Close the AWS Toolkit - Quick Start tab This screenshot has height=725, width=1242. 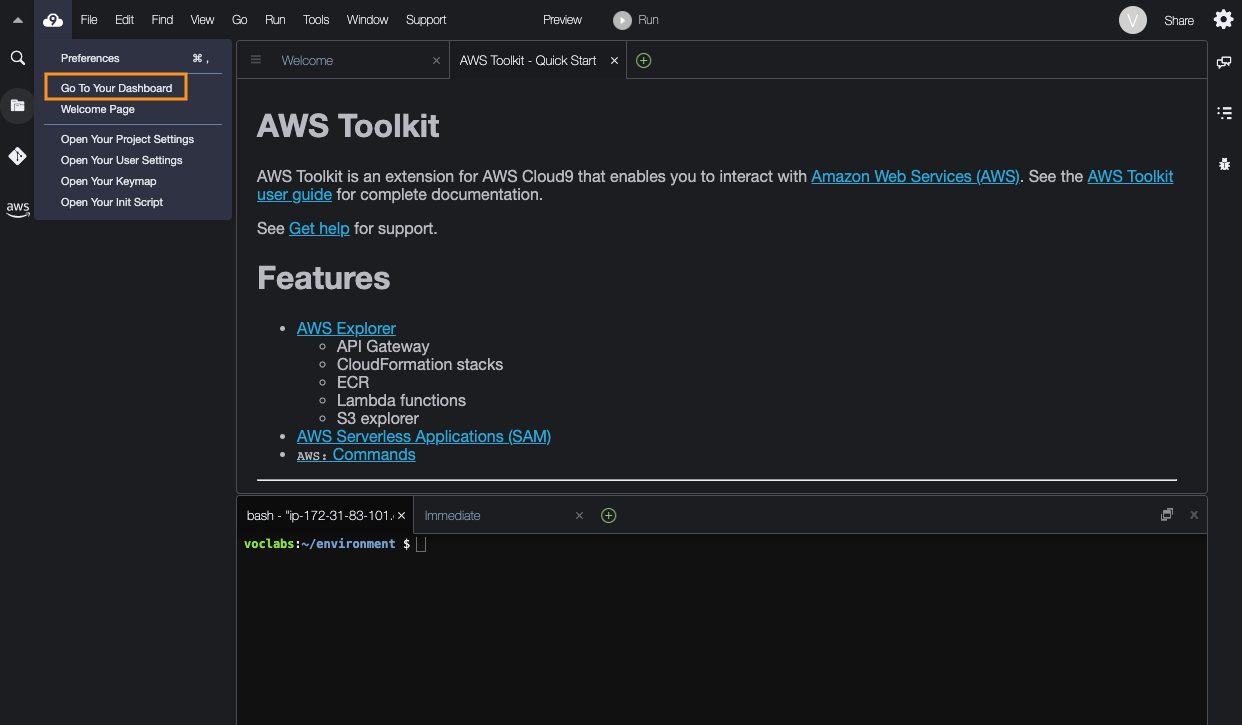coord(614,61)
